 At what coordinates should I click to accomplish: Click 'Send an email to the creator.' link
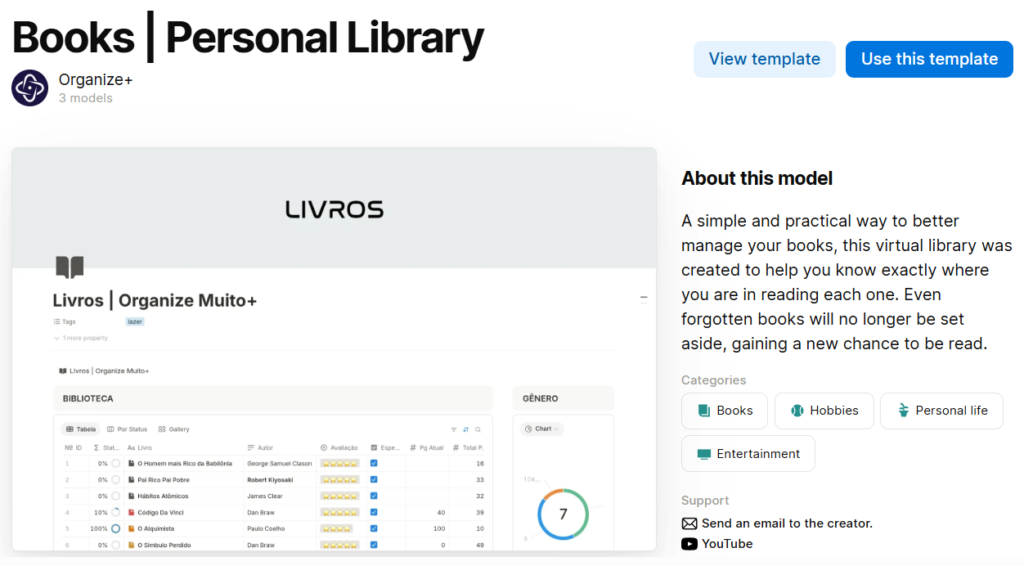(787, 524)
